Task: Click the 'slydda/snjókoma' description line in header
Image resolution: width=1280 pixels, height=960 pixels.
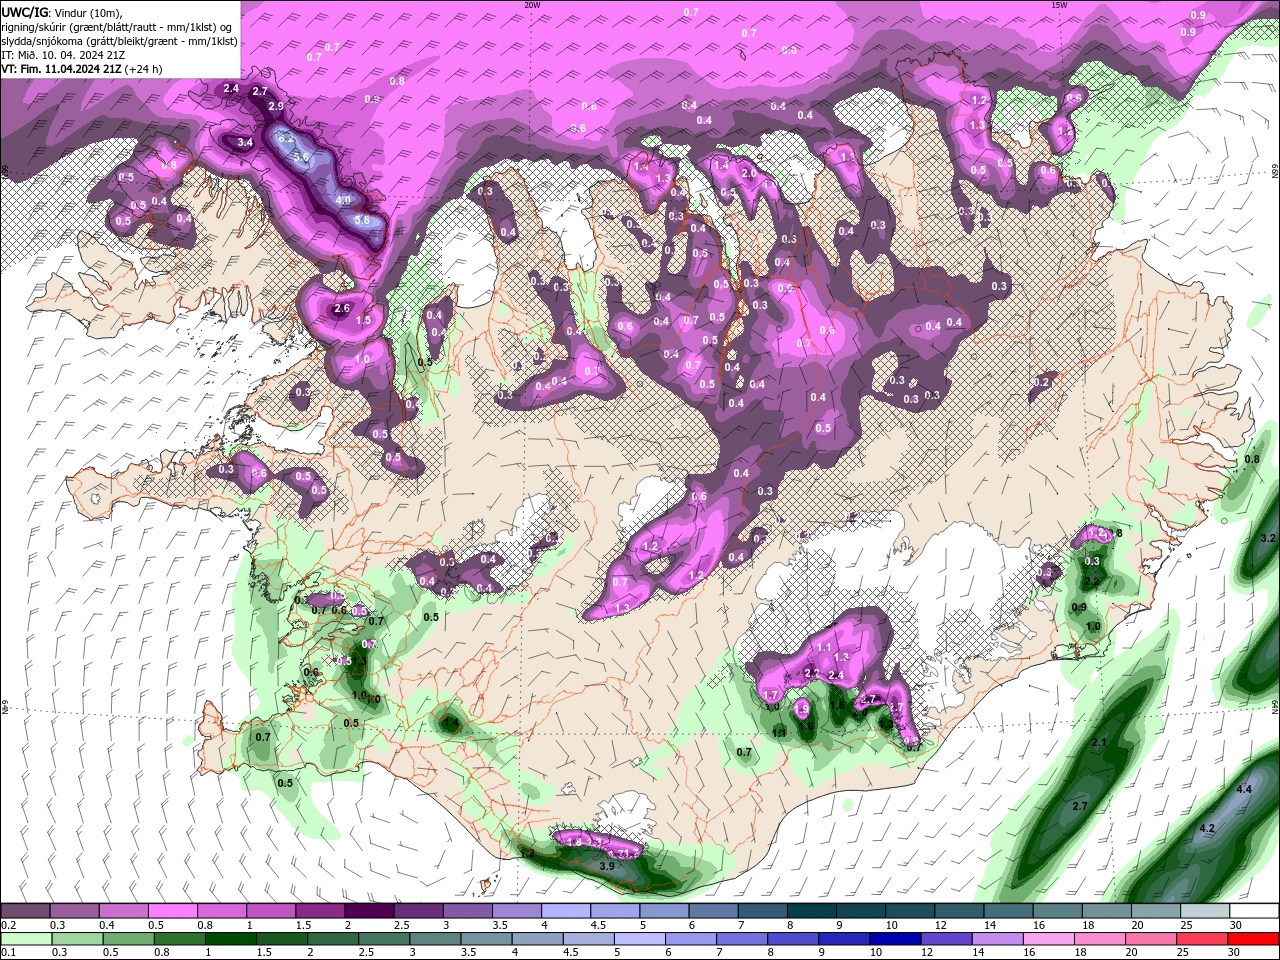Action: [119, 41]
